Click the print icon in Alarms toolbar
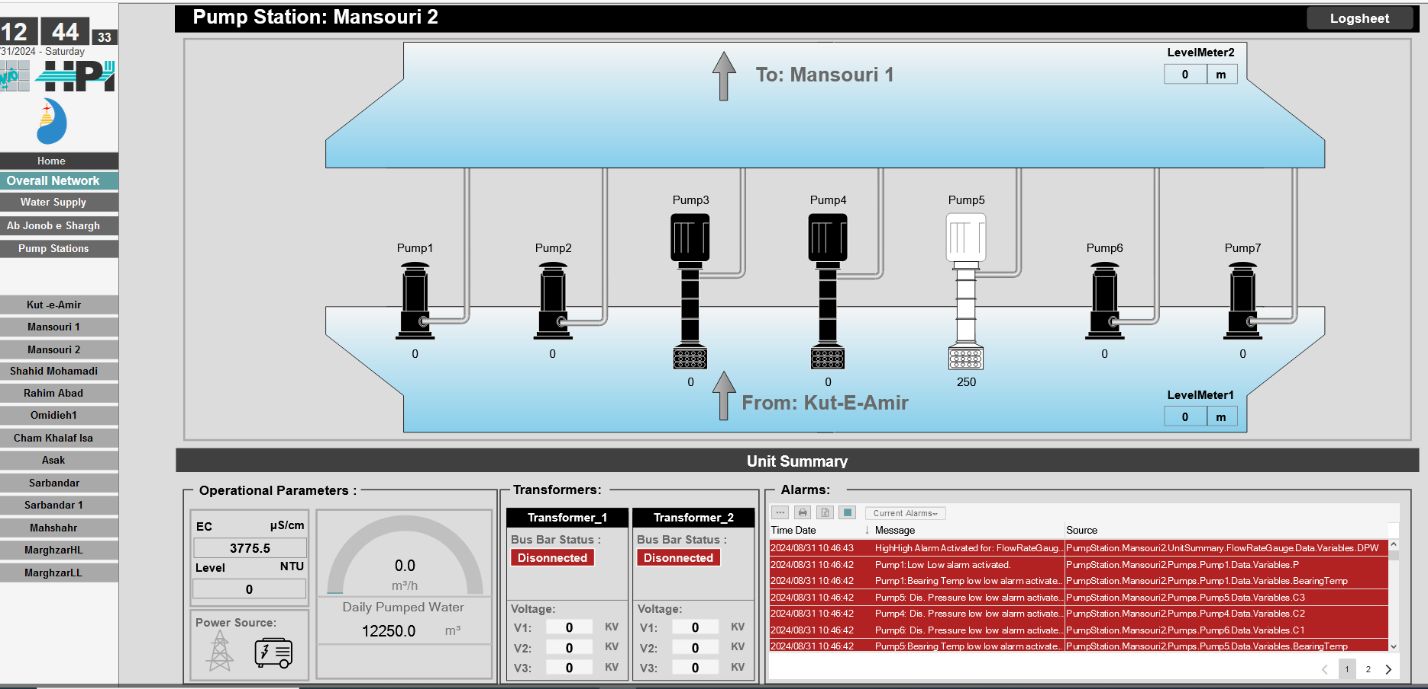The width and height of the screenshot is (1428, 689). pyautogui.click(x=802, y=513)
